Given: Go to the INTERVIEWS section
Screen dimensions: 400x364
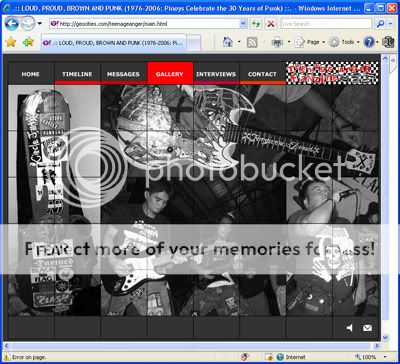Looking at the screenshot, I should tap(216, 74).
